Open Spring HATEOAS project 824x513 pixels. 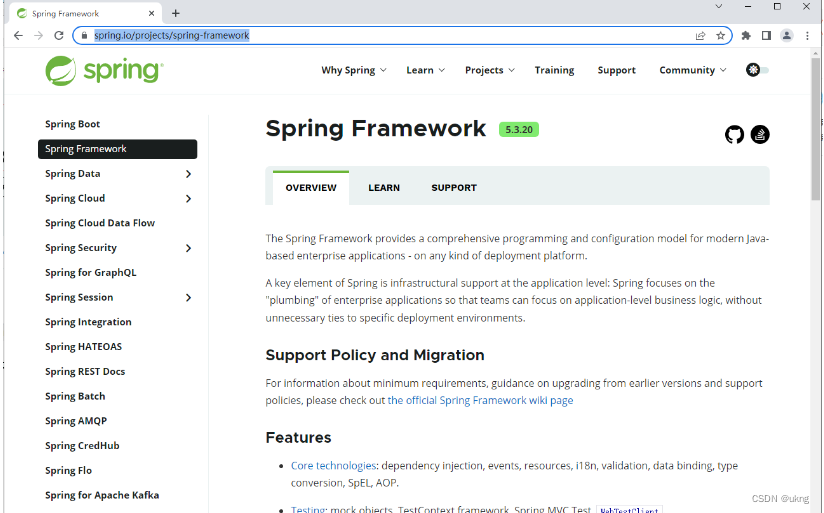pos(83,346)
